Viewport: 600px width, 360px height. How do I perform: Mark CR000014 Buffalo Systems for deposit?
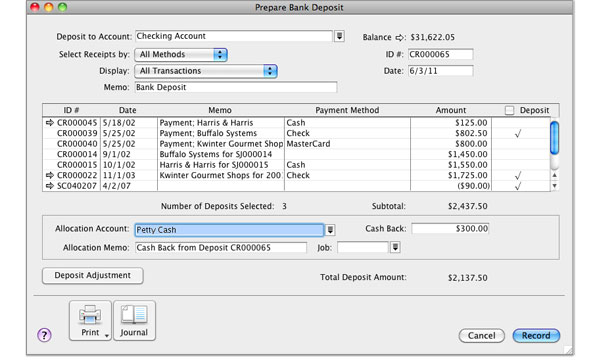coord(520,155)
